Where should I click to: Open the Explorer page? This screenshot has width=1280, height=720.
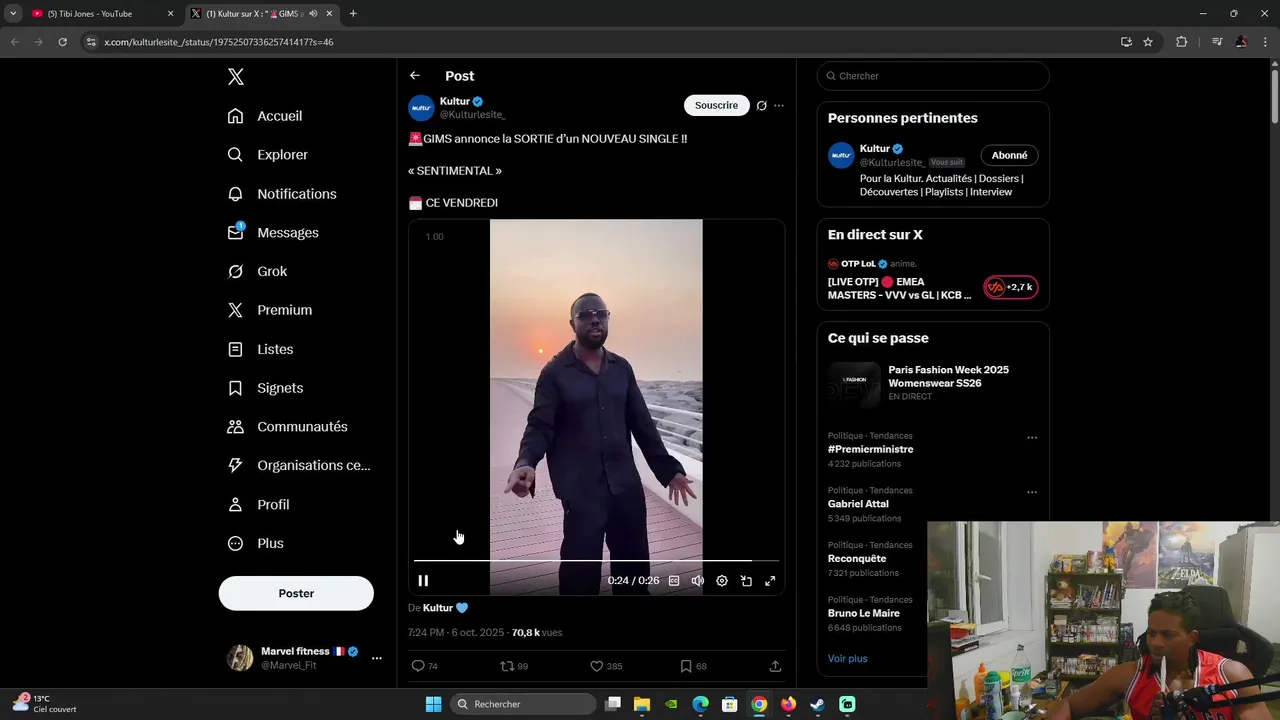click(x=268, y=155)
